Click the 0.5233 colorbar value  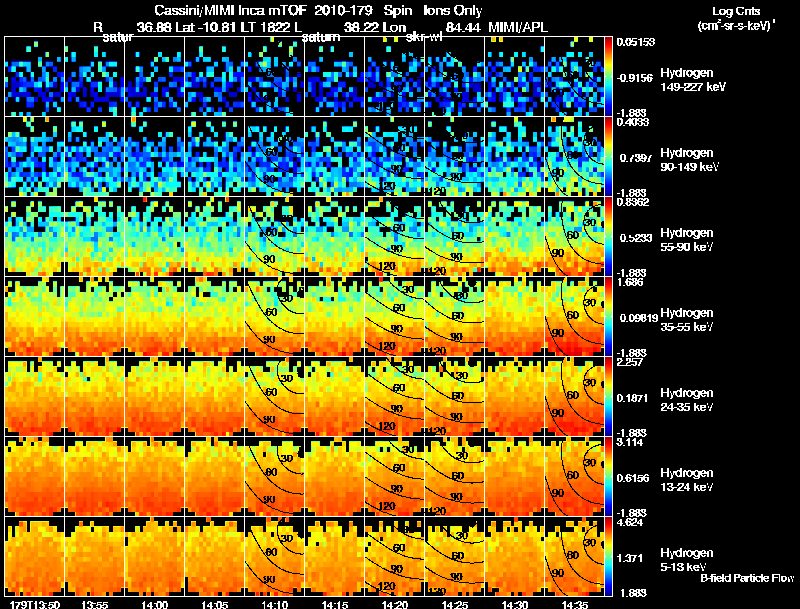pos(635,238)
